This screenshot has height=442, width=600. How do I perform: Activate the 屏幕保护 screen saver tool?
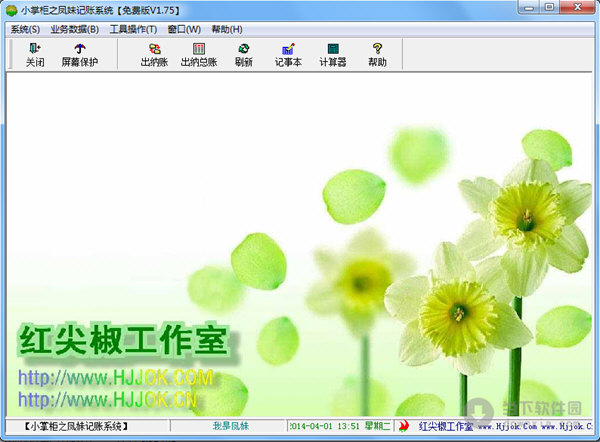click(80, 55)
